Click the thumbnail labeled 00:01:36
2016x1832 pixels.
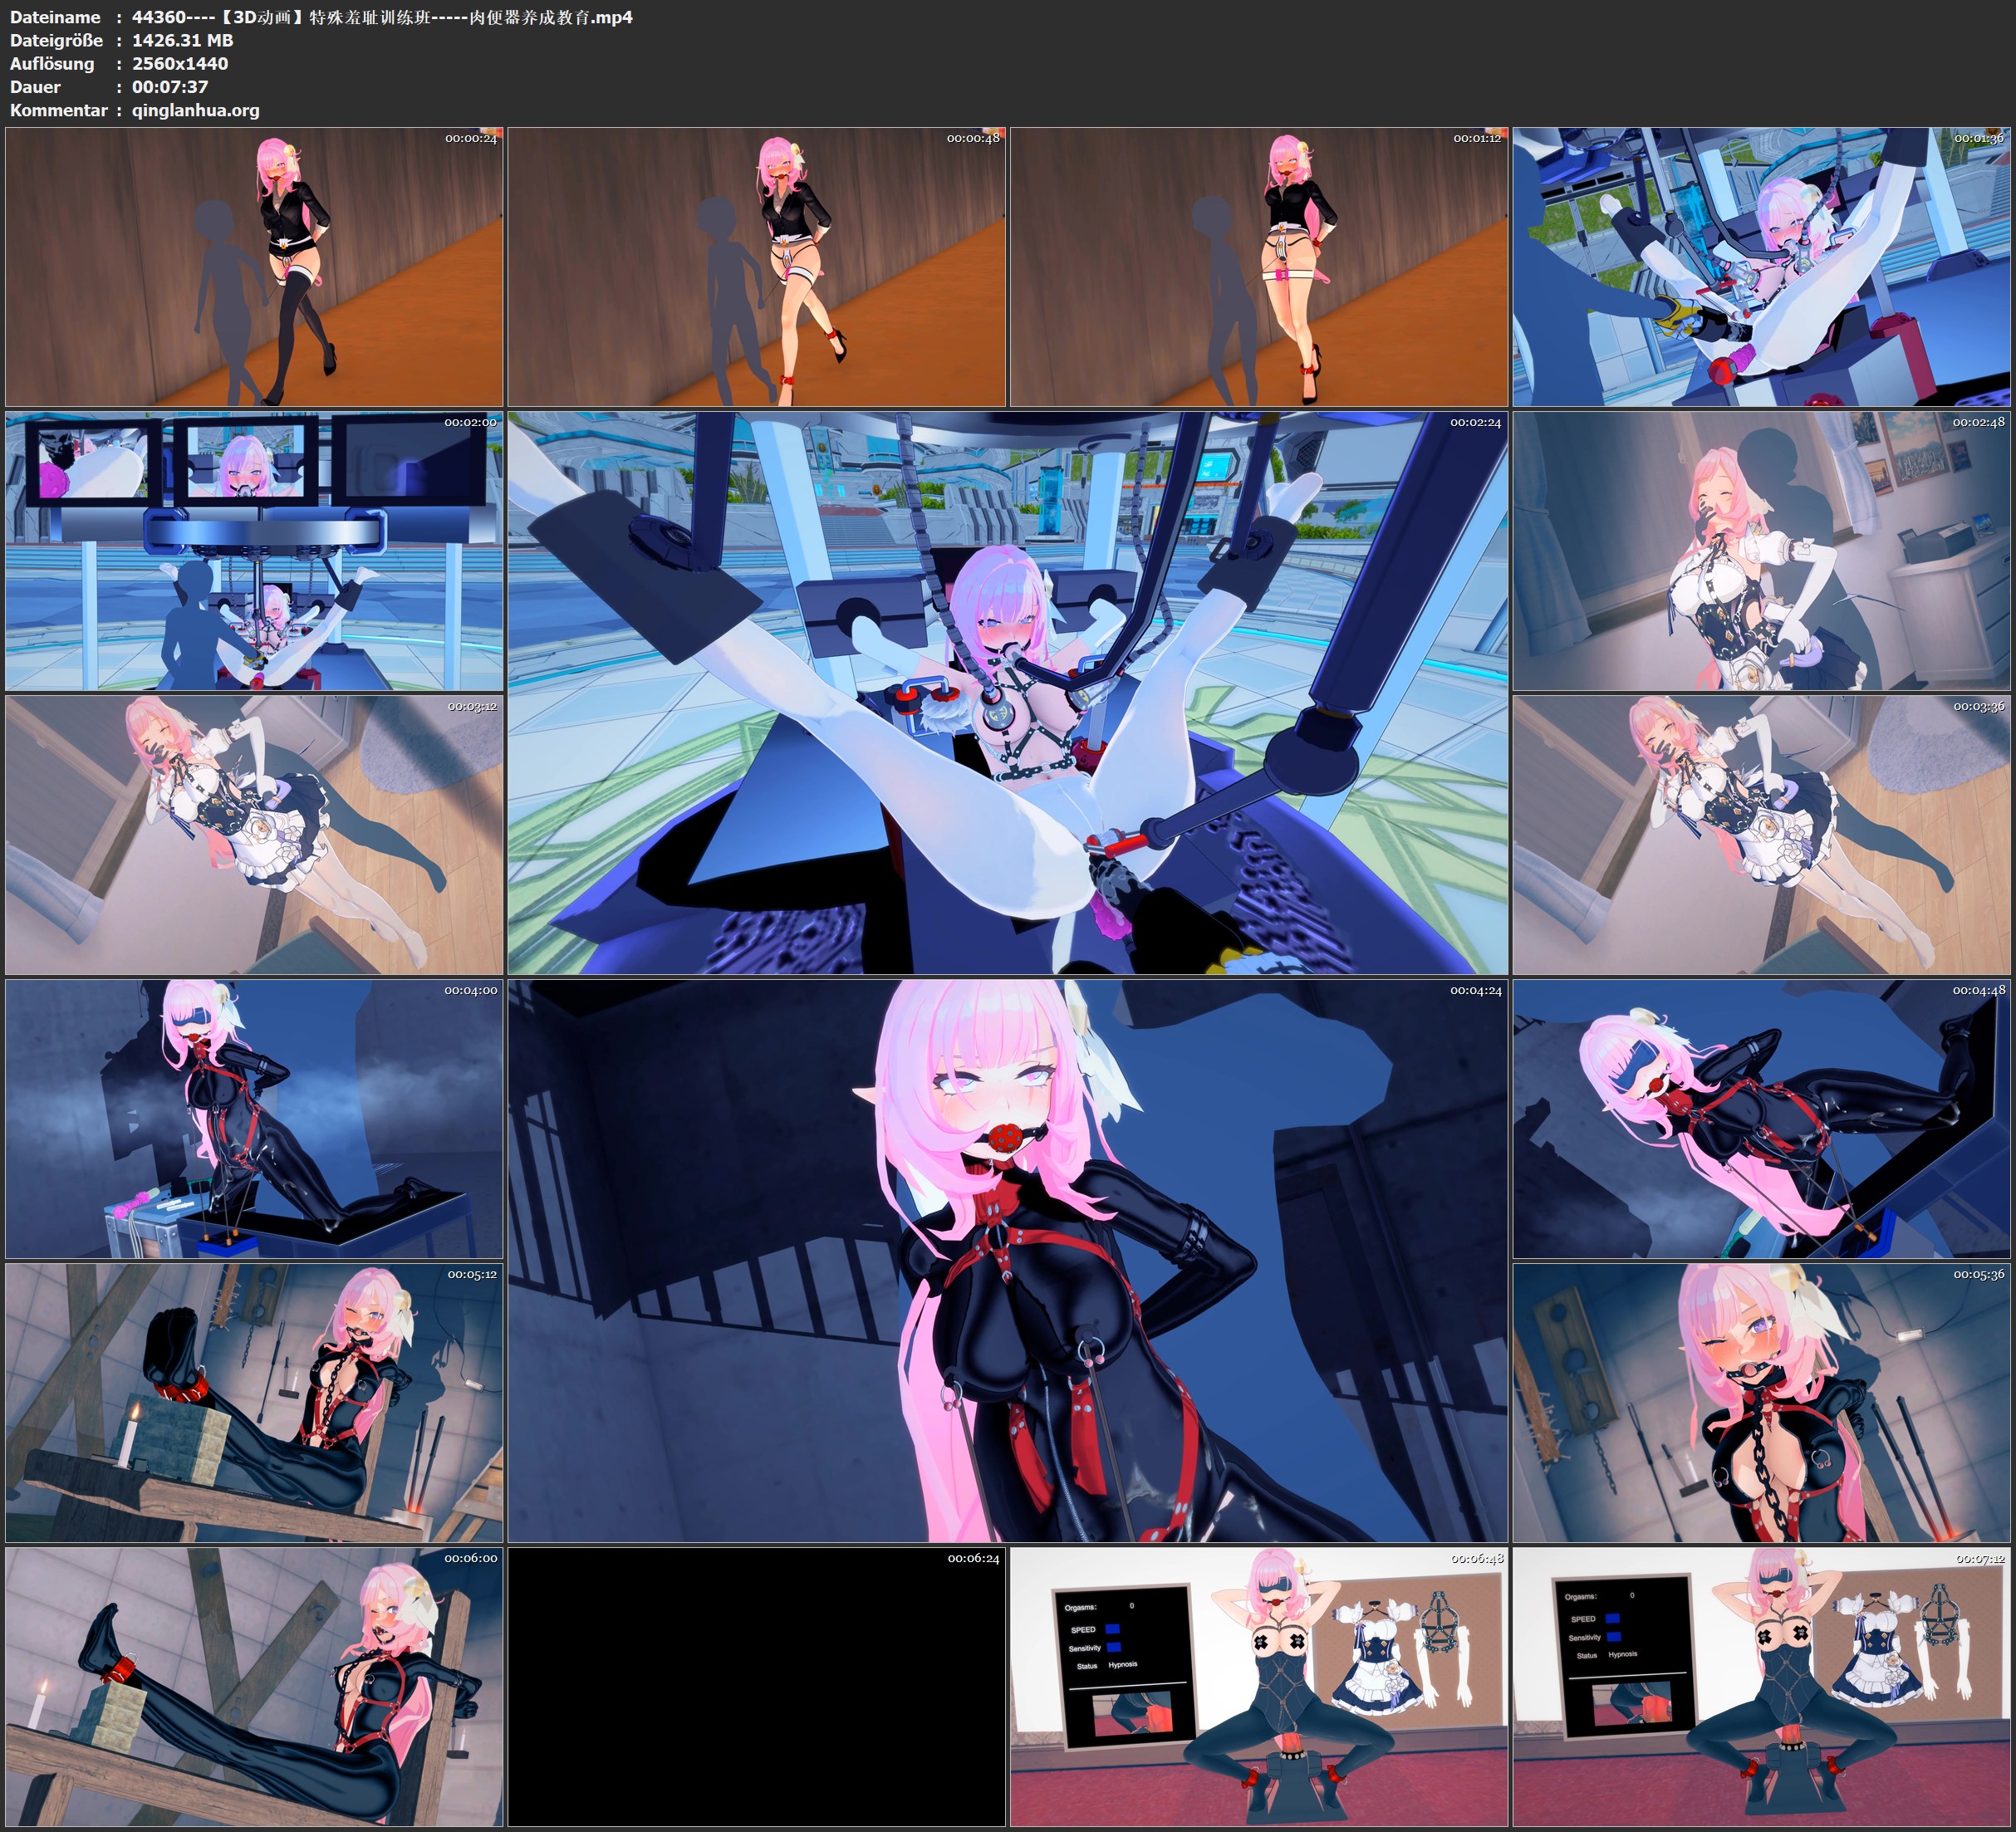point(1761,266)
